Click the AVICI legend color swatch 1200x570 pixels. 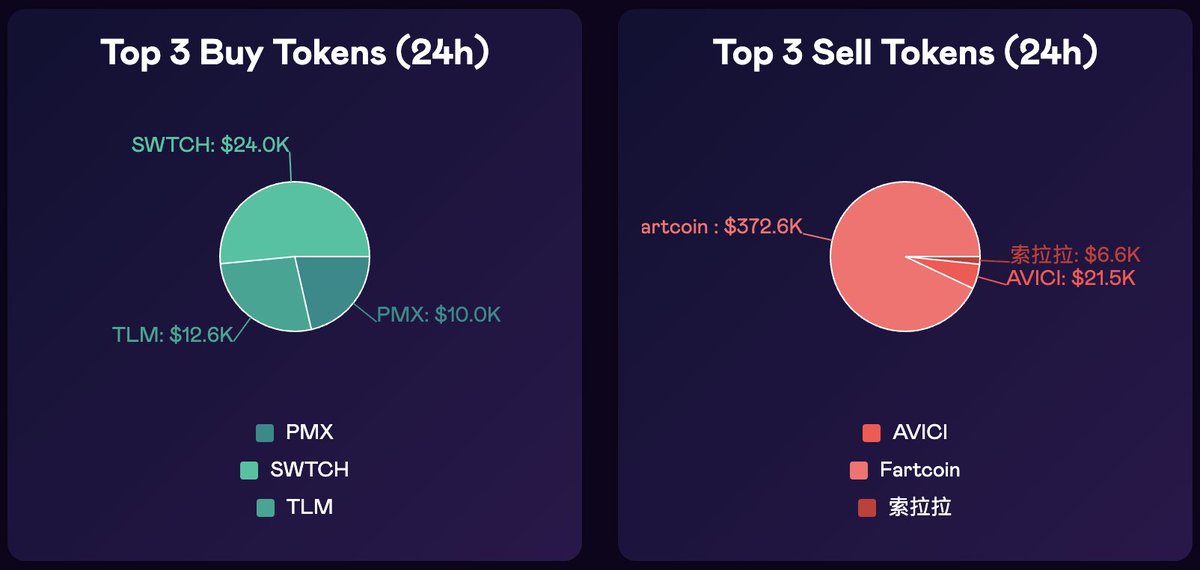(x=871, y=433)
